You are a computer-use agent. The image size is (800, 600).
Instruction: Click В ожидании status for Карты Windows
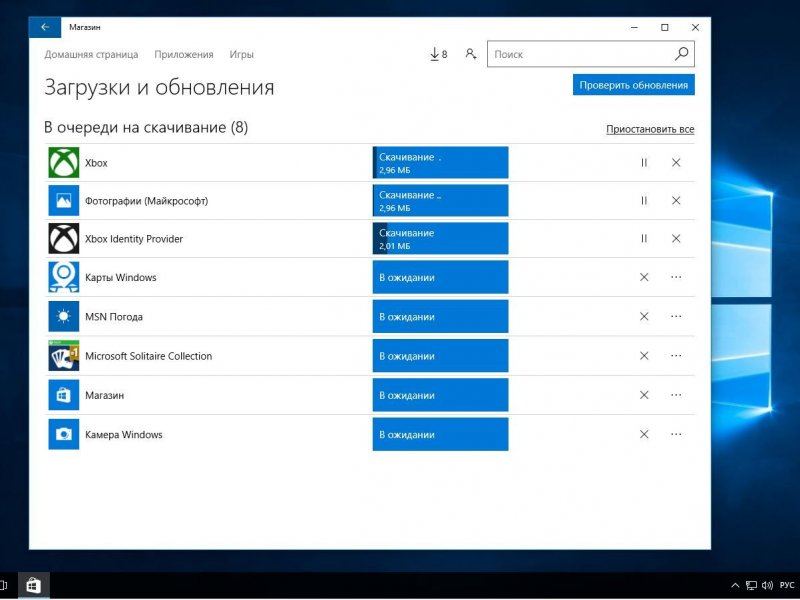(440, 277)
